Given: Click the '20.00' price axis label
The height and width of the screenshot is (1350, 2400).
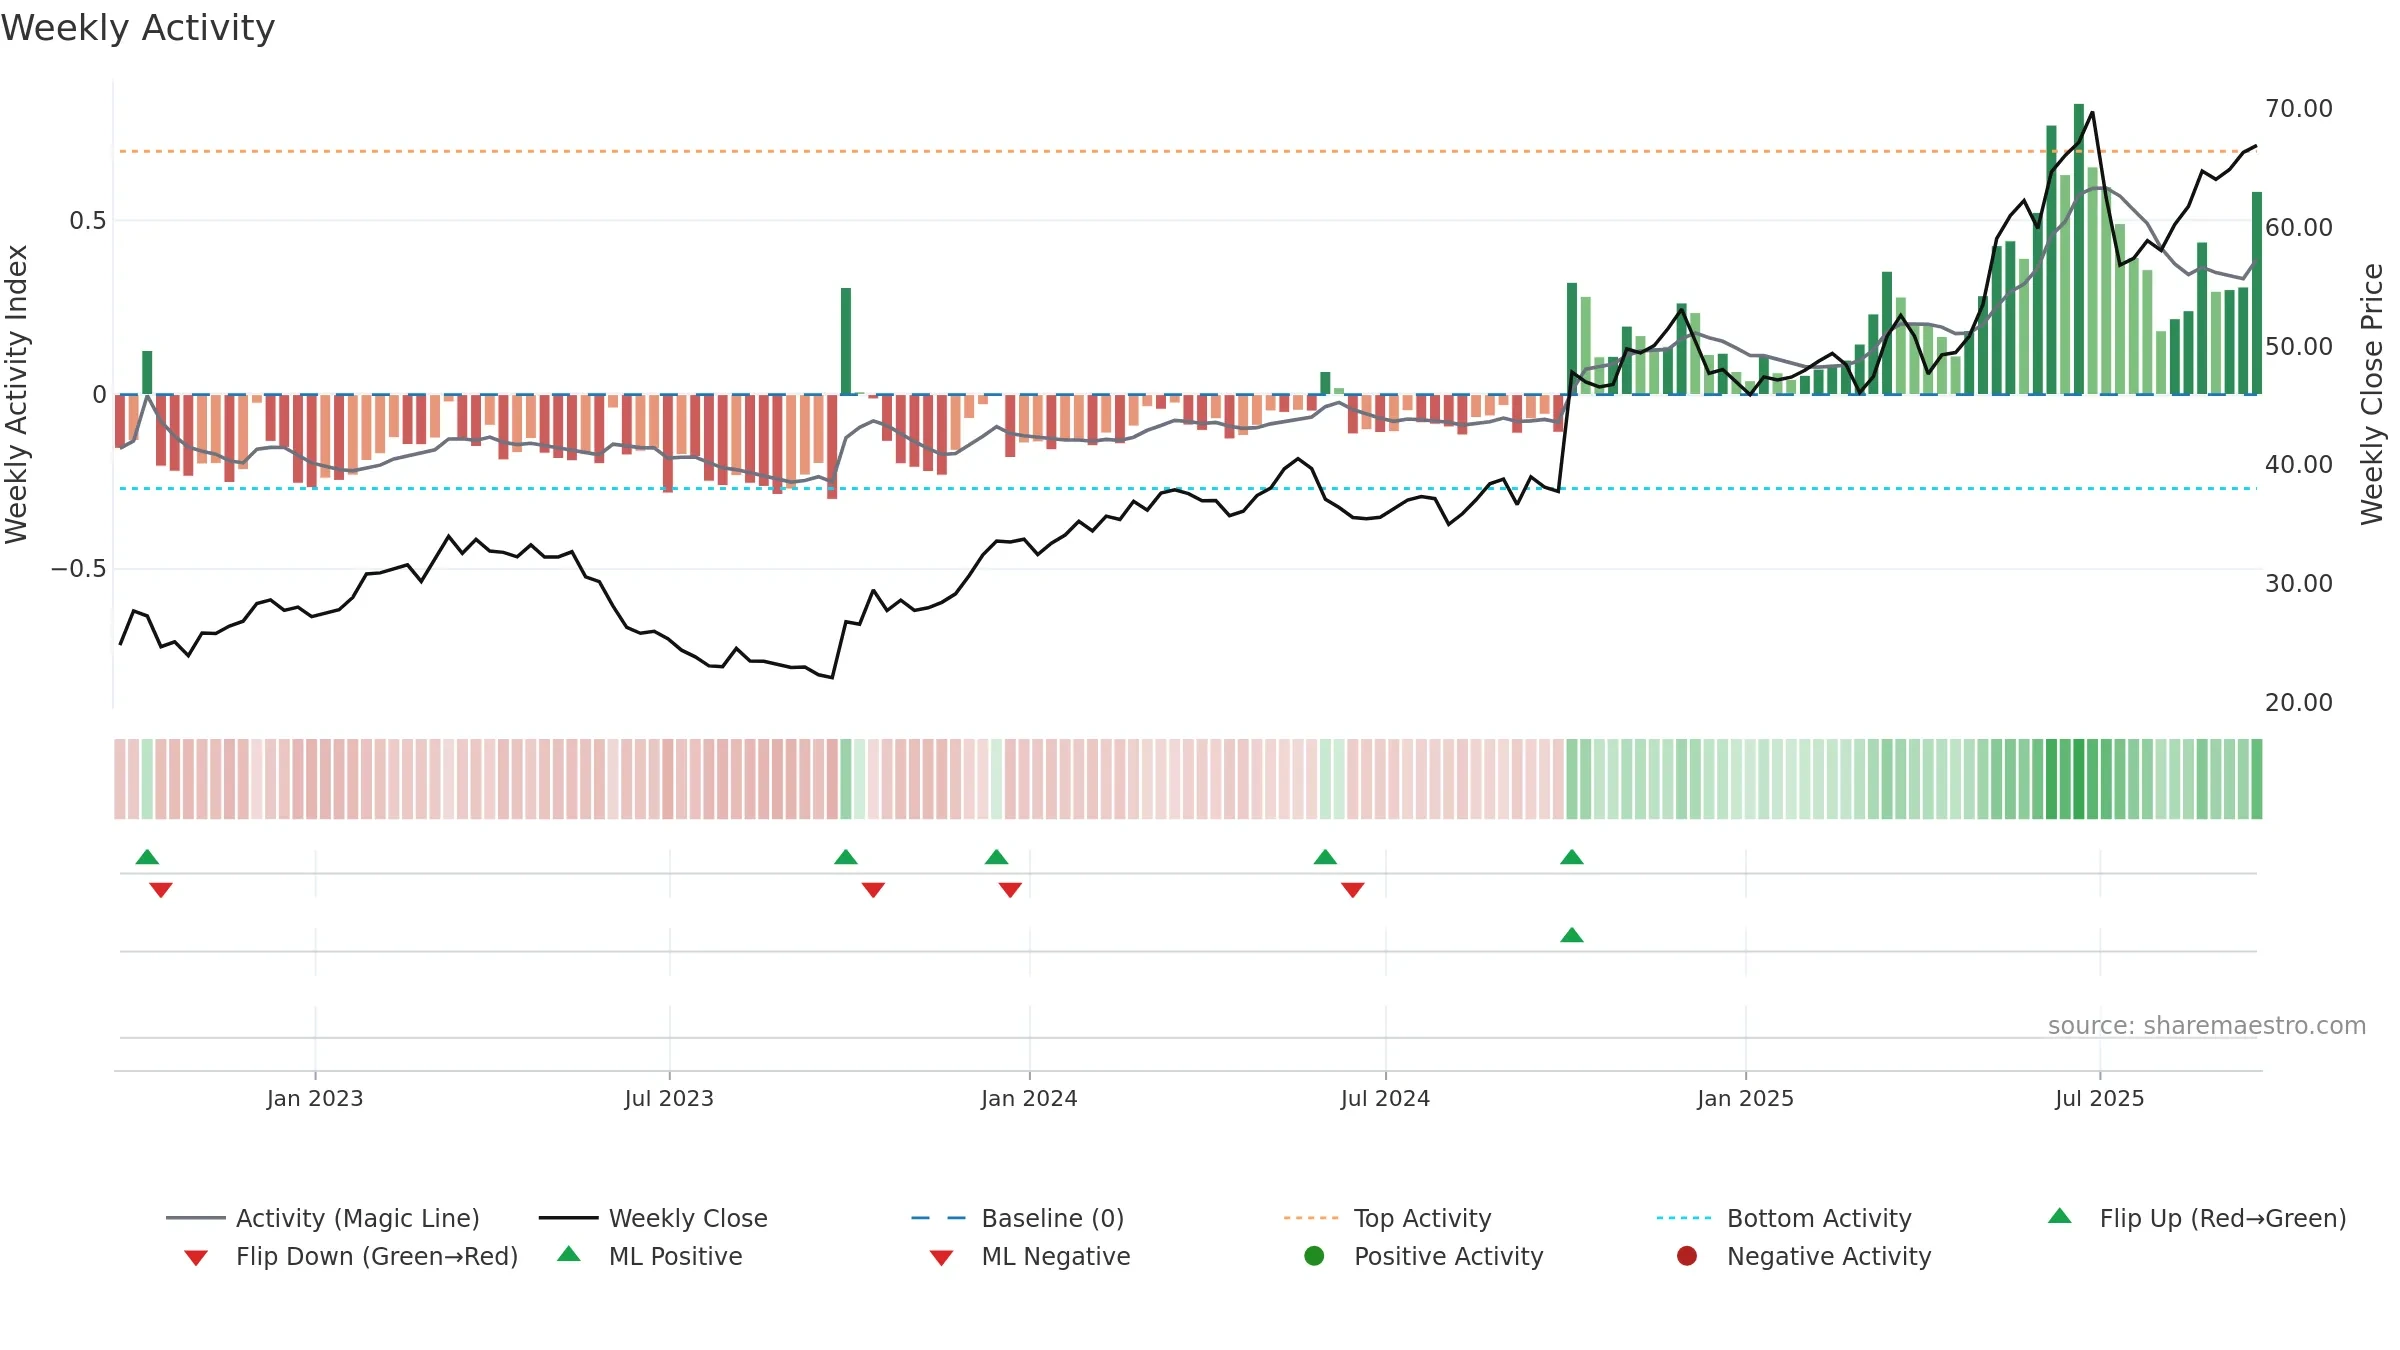Looking at the screenshot, I should [2299, 702].
